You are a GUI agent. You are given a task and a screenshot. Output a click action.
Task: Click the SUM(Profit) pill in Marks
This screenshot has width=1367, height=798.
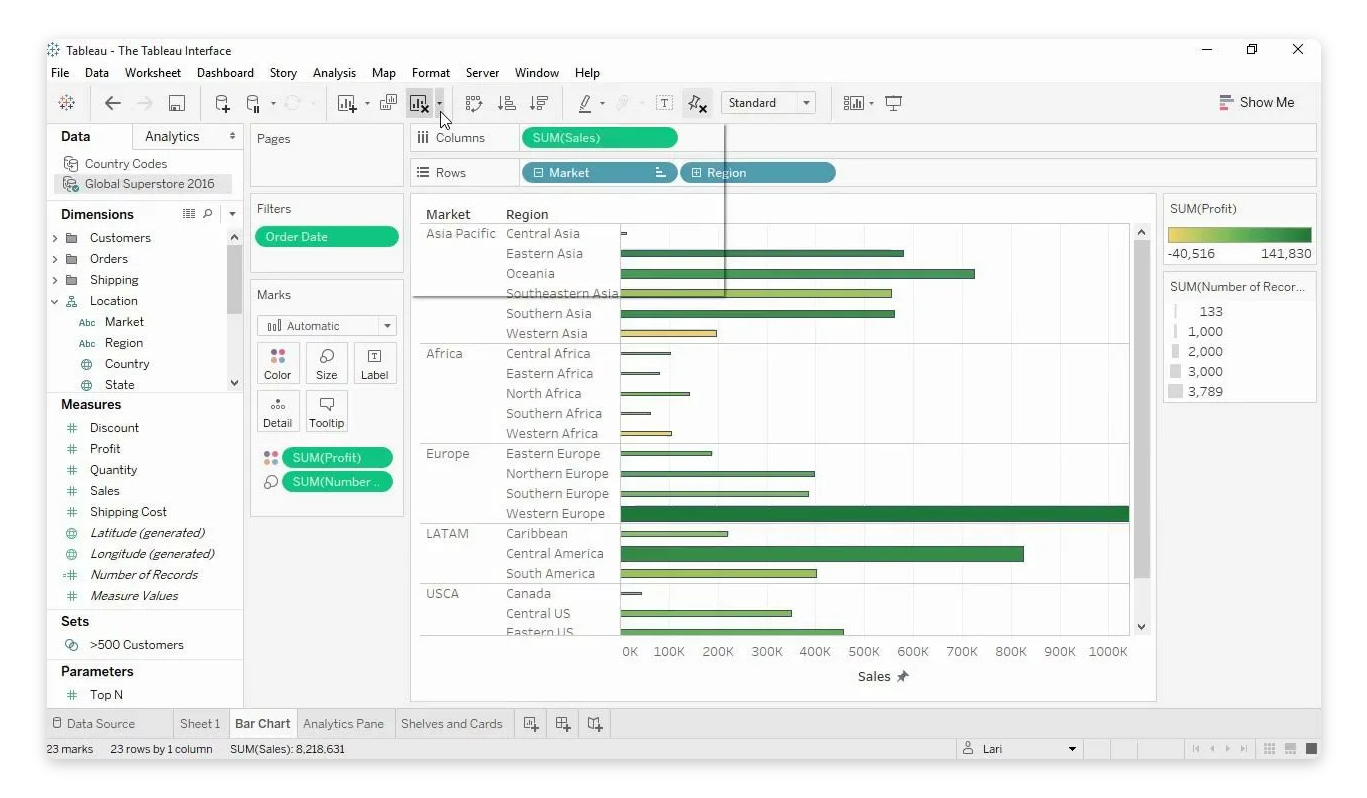point(337,458)
